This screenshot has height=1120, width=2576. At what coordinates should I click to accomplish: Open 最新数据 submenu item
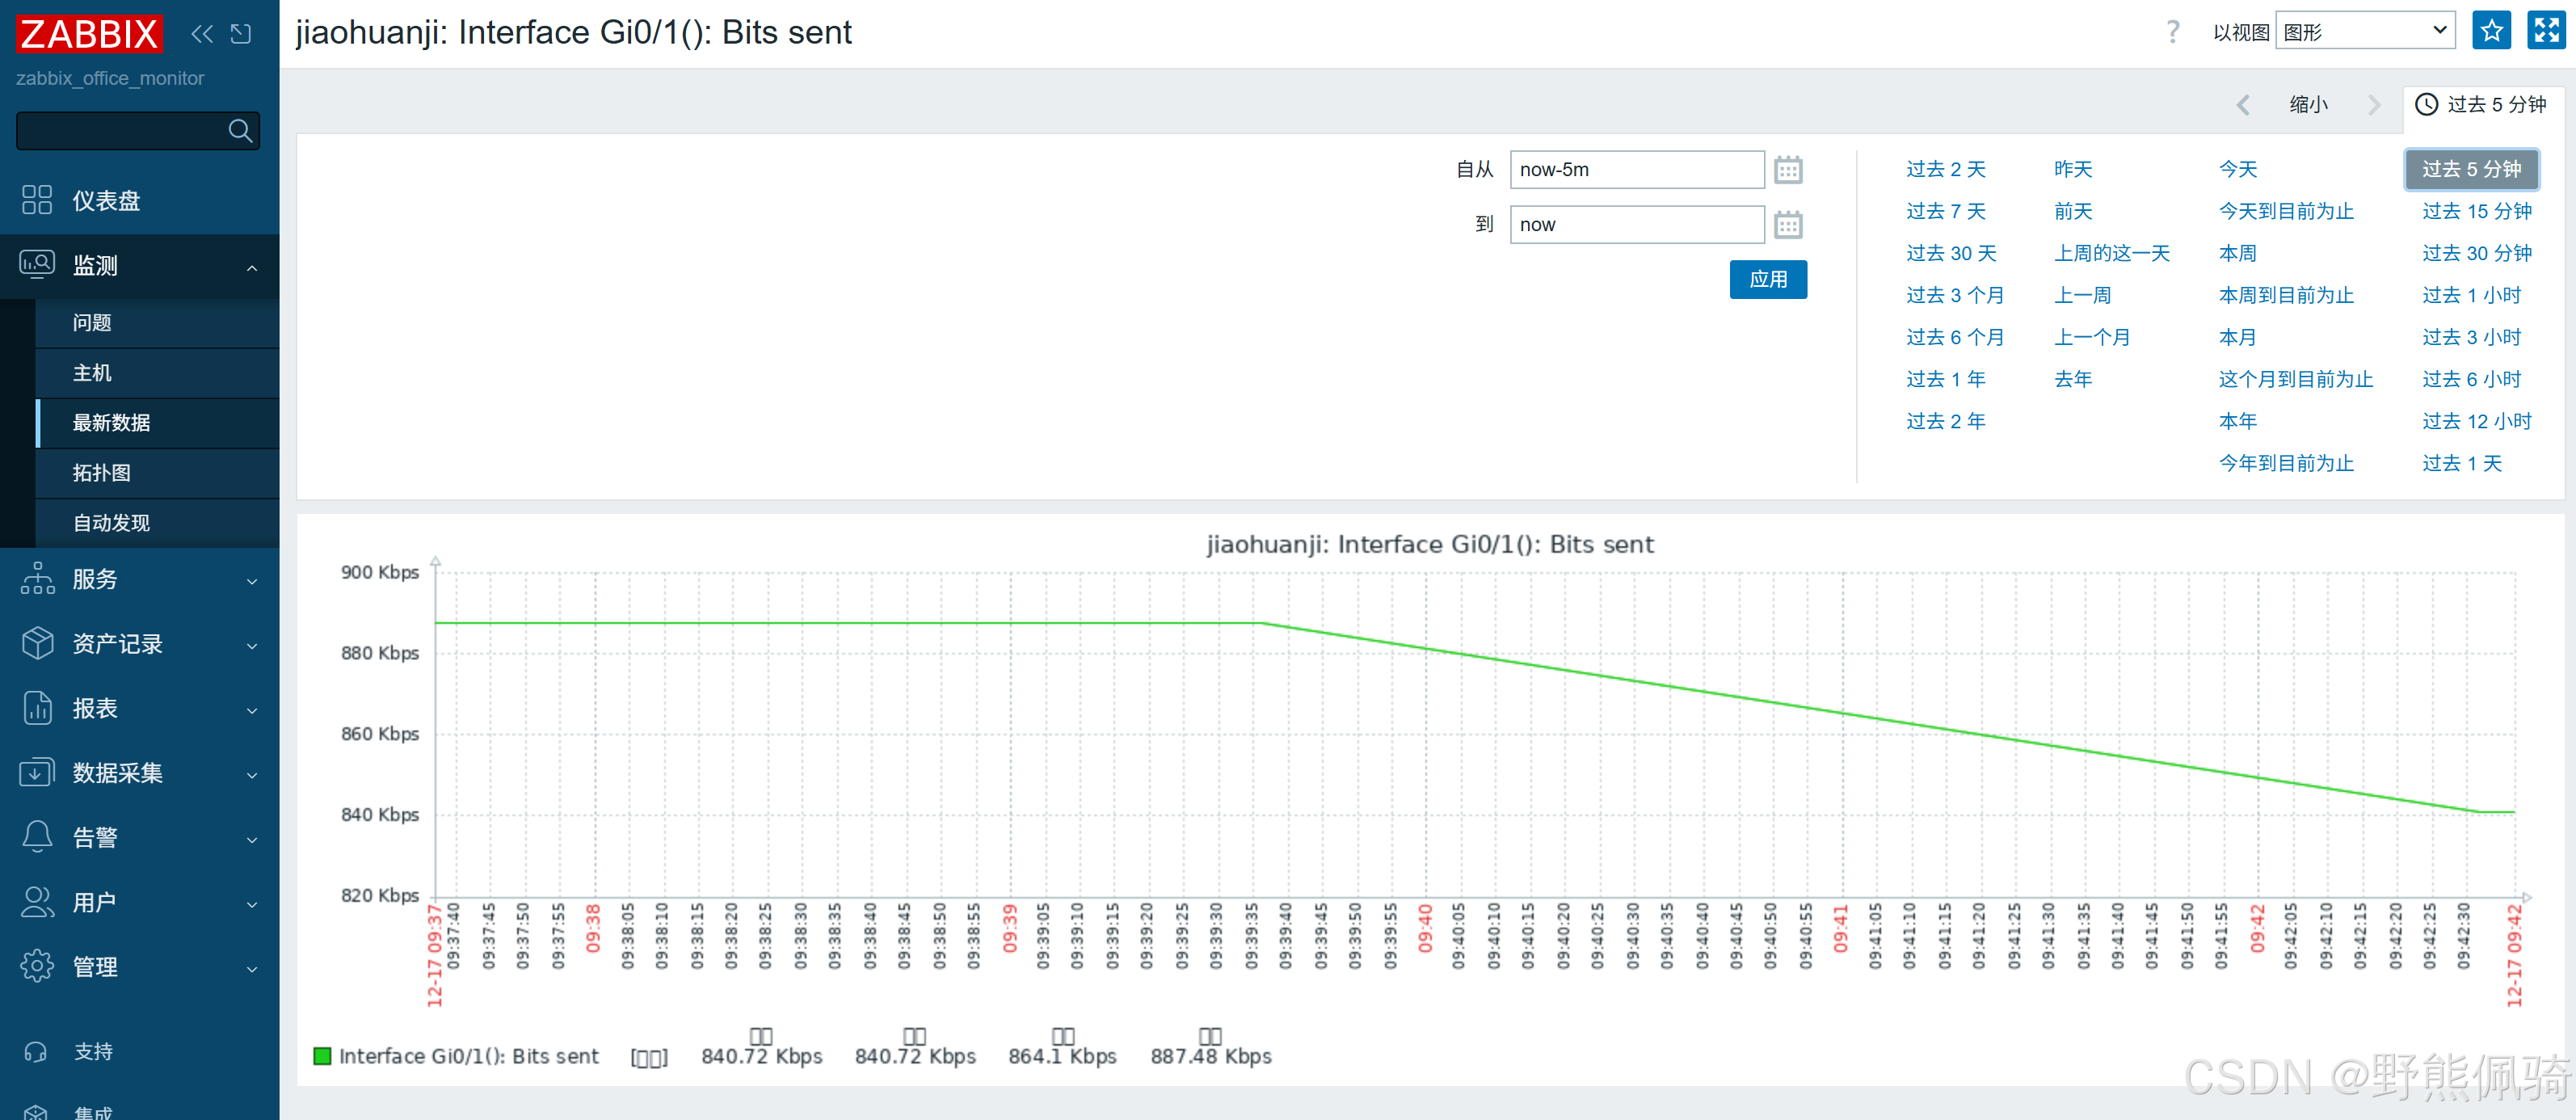pyautogui.click(x=111, y=423)
